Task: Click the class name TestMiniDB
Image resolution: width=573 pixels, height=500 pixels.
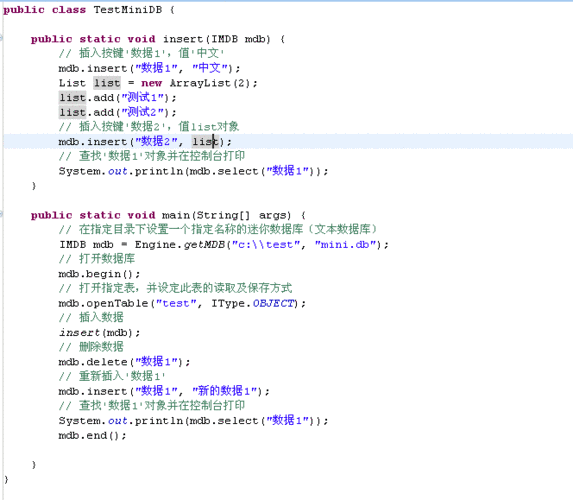Action: (x=128, y=10)
